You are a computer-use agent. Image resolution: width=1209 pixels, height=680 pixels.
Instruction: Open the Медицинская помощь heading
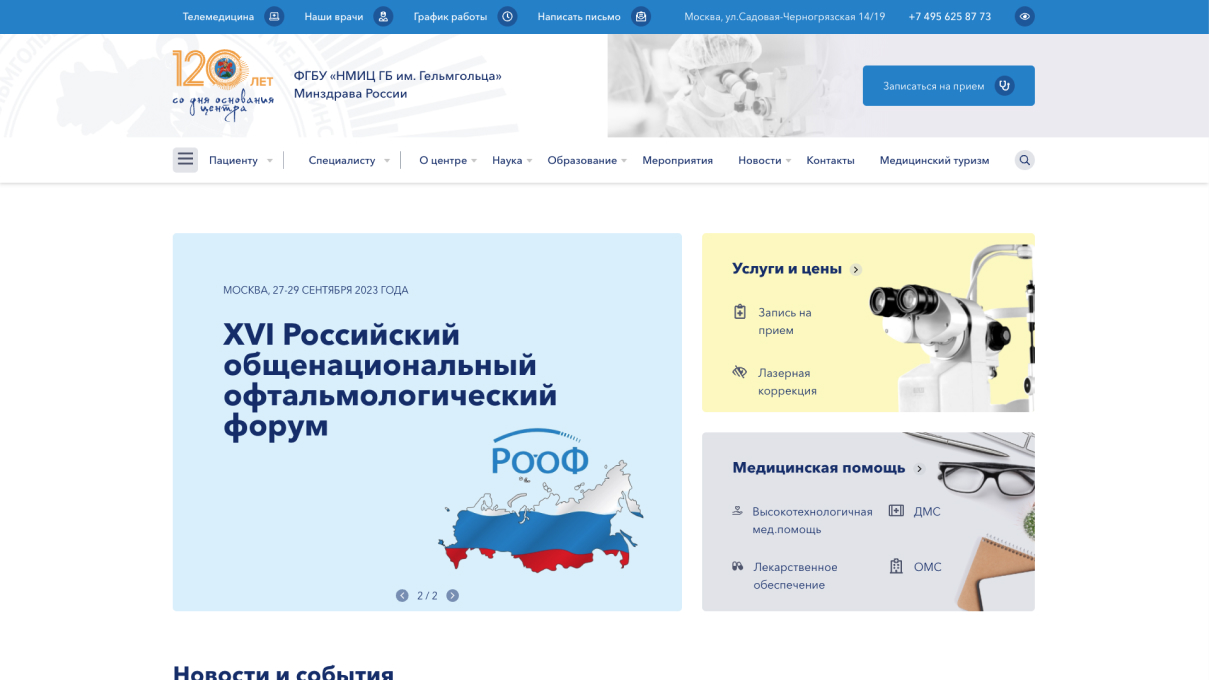tap(819, 468)
